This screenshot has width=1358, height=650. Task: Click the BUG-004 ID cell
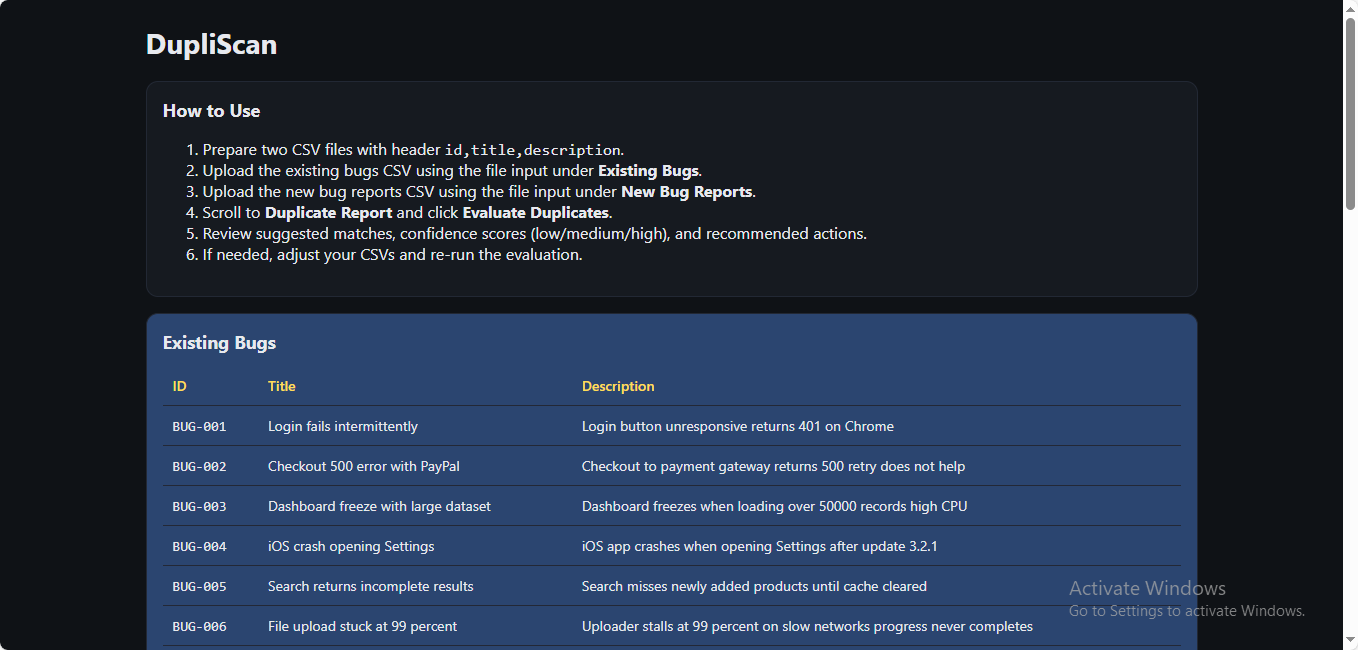pyautogui.click(x=199, y=546)
